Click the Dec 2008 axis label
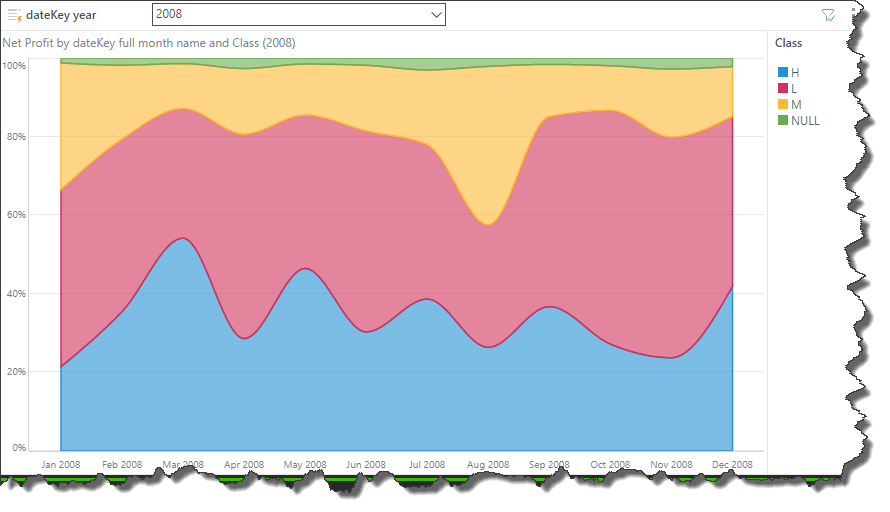The width and height of the screenshot is (890, 512). [732, 465]
